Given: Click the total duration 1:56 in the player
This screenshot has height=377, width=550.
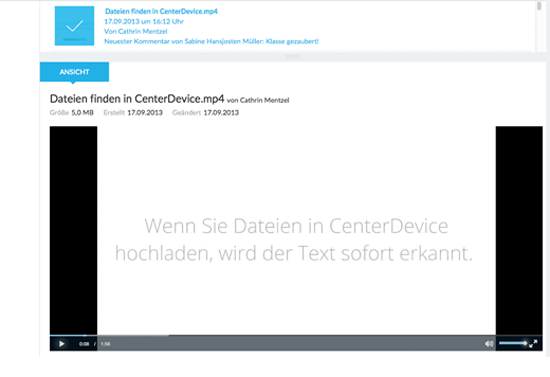Looking at the screenshot, I should tap(106, 344).
